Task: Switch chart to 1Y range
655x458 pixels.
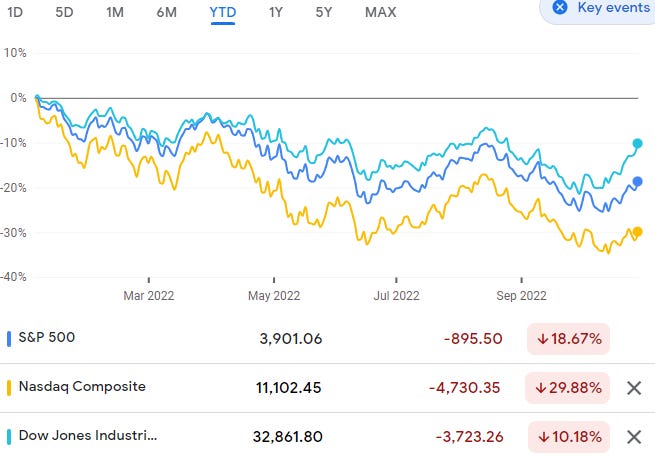Action: click(x=276, y=12)
